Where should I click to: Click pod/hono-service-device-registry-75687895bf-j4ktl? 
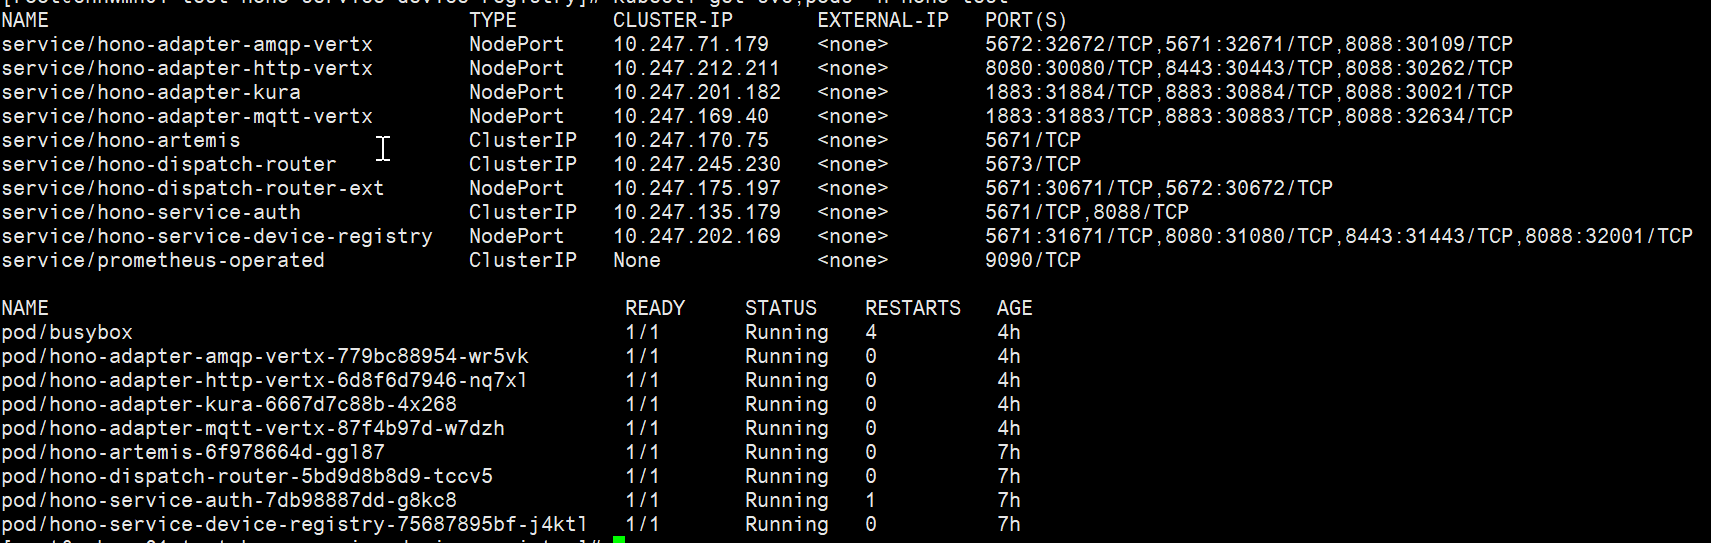295,525
